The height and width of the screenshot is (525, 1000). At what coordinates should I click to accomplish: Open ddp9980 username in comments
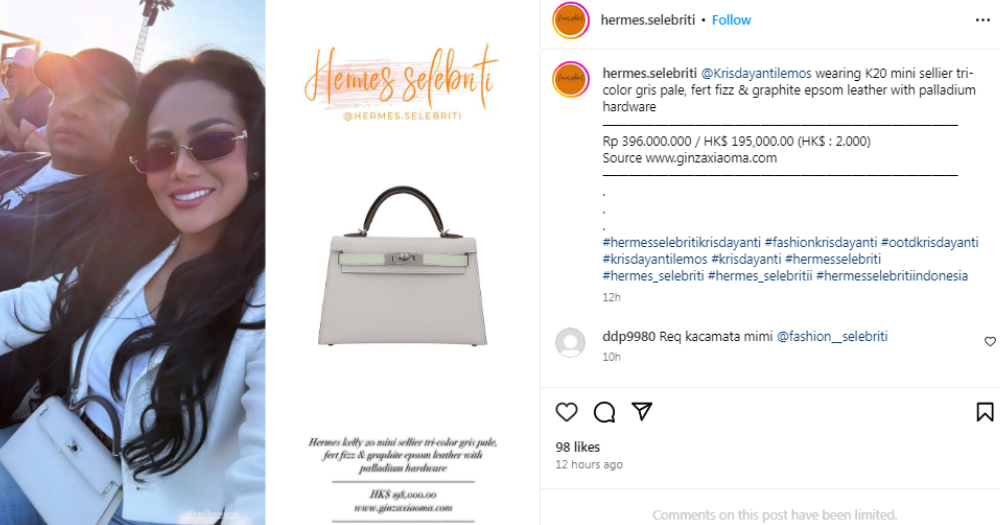629,336
